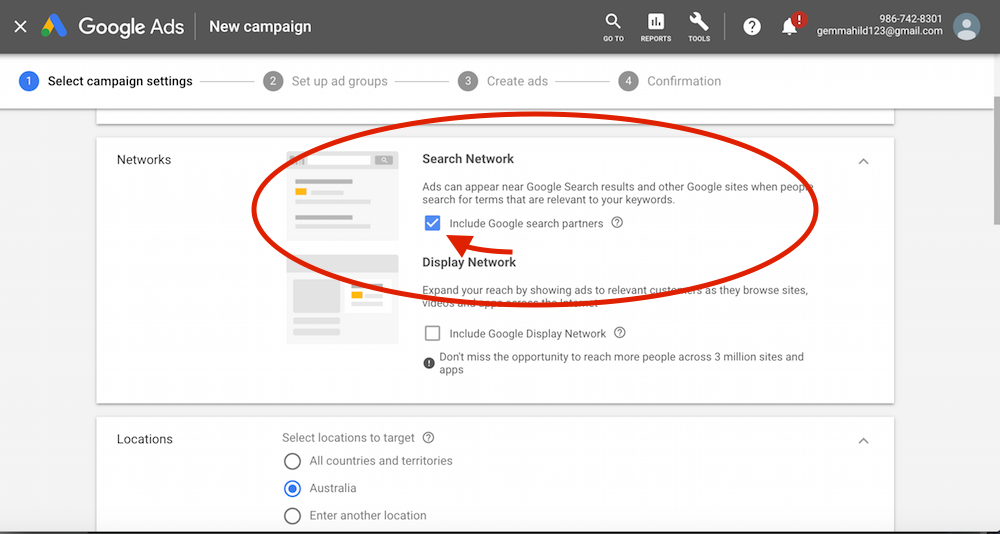The height and width of the screenshot is (534, 1000).
Task: Click the Search Network heading
Action: [x=468, y=159]
